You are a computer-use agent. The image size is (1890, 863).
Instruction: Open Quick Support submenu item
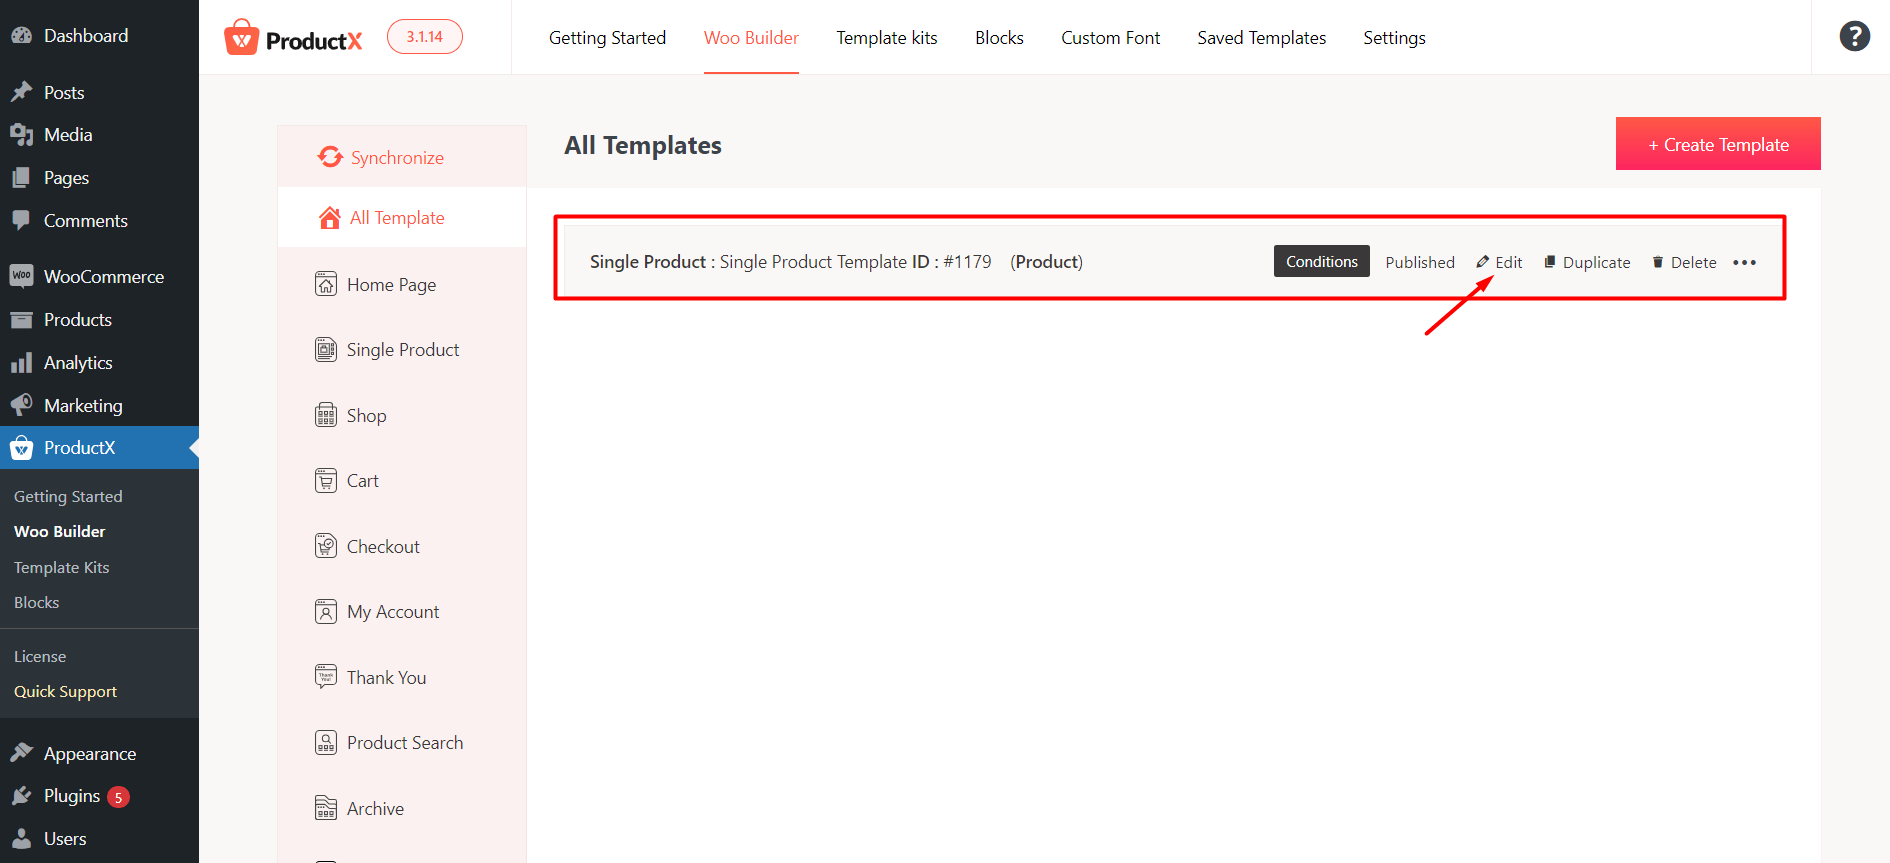click(x=66, y=691)
